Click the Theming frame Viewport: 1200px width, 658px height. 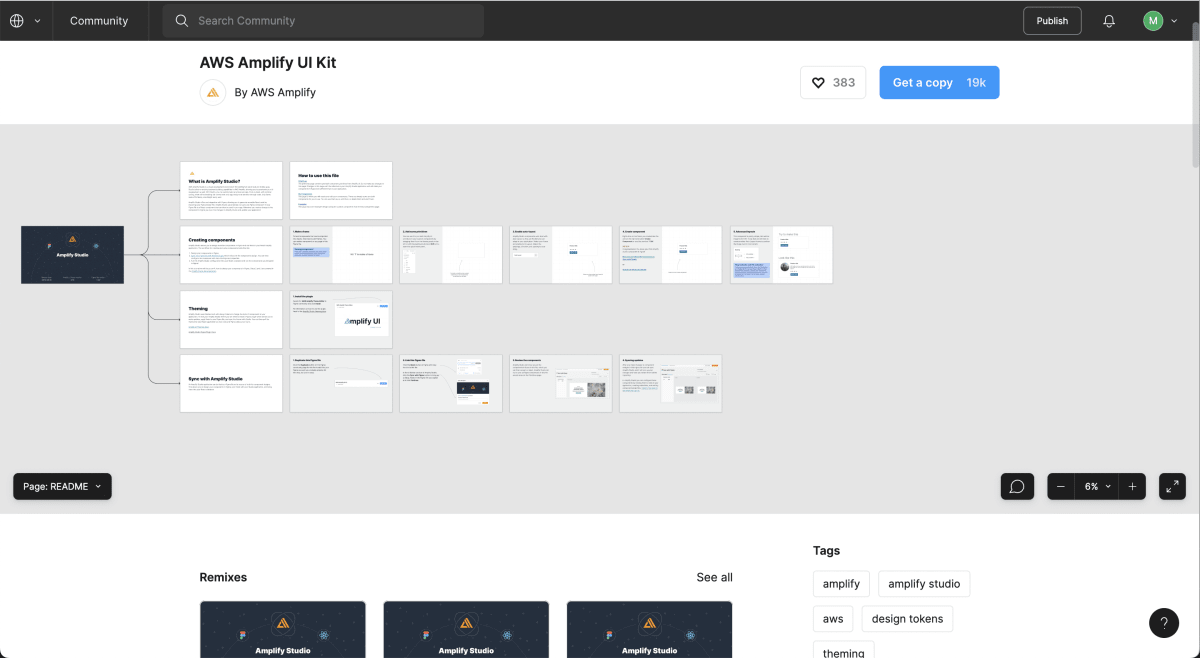coord(231,319)
